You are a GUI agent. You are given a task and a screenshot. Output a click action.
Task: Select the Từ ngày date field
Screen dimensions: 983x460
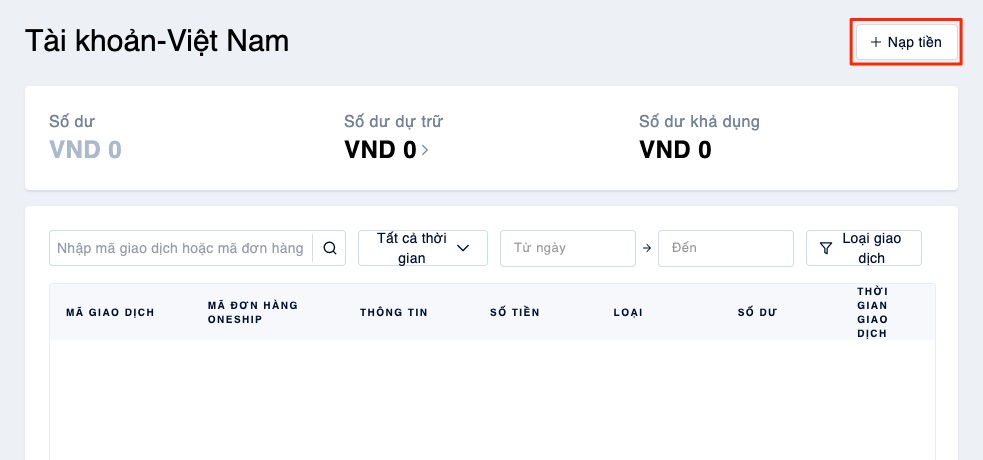[568, 248]
